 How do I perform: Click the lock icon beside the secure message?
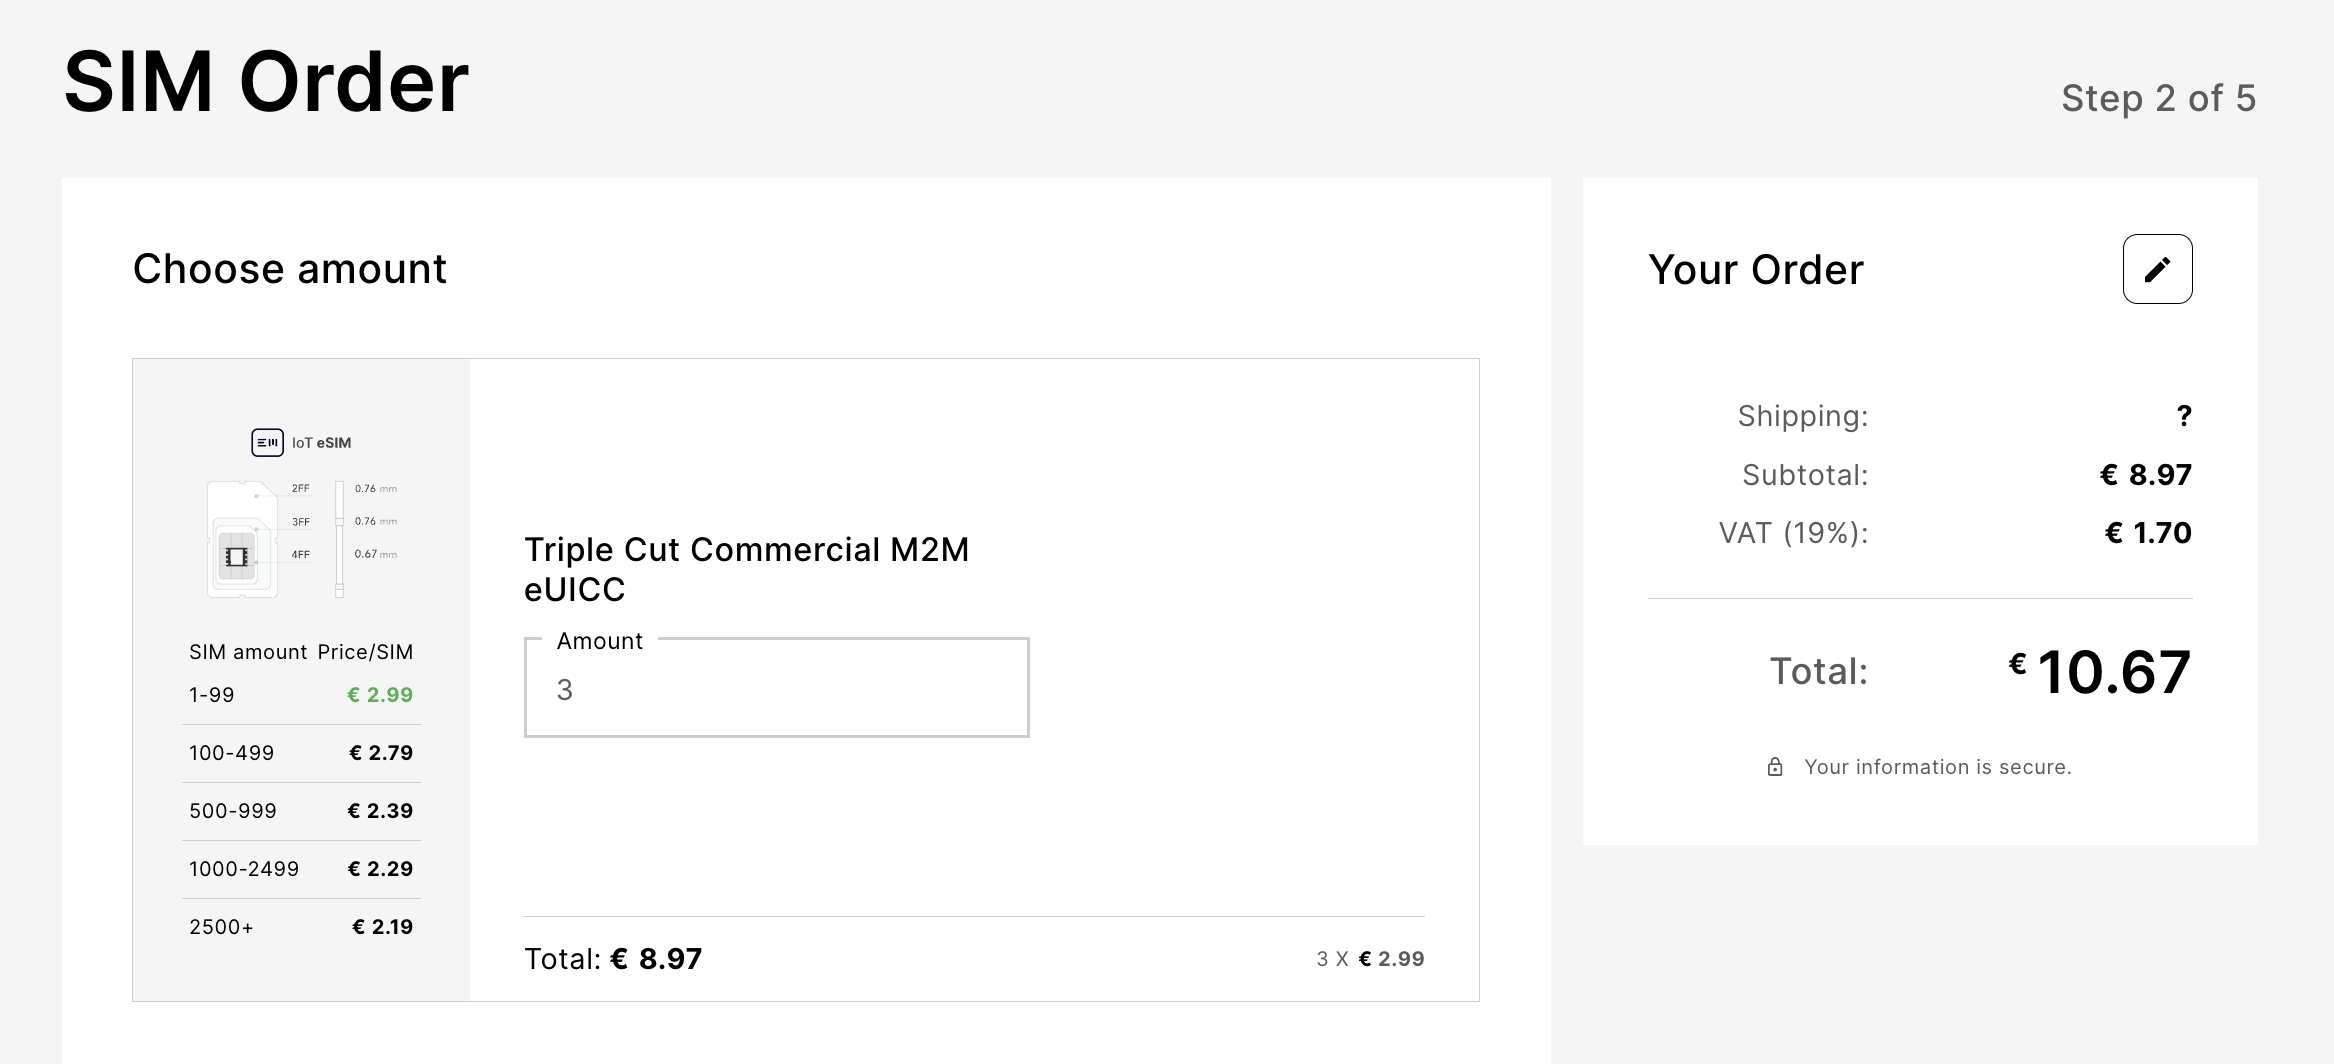[x=1775, y=767]
